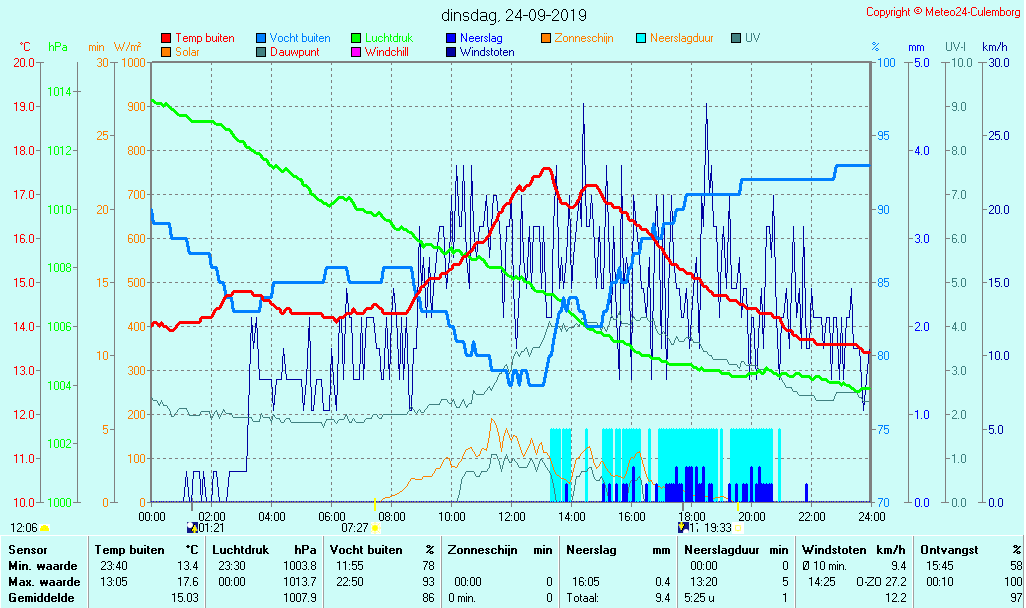Click the moon icon left of 19:33

click(x=683, y=527)
